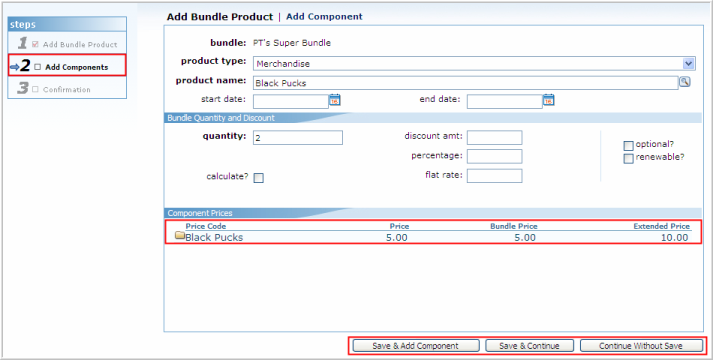Click the percentage input field
This screenshot has height=360, width=713.
tap(494, 156)
